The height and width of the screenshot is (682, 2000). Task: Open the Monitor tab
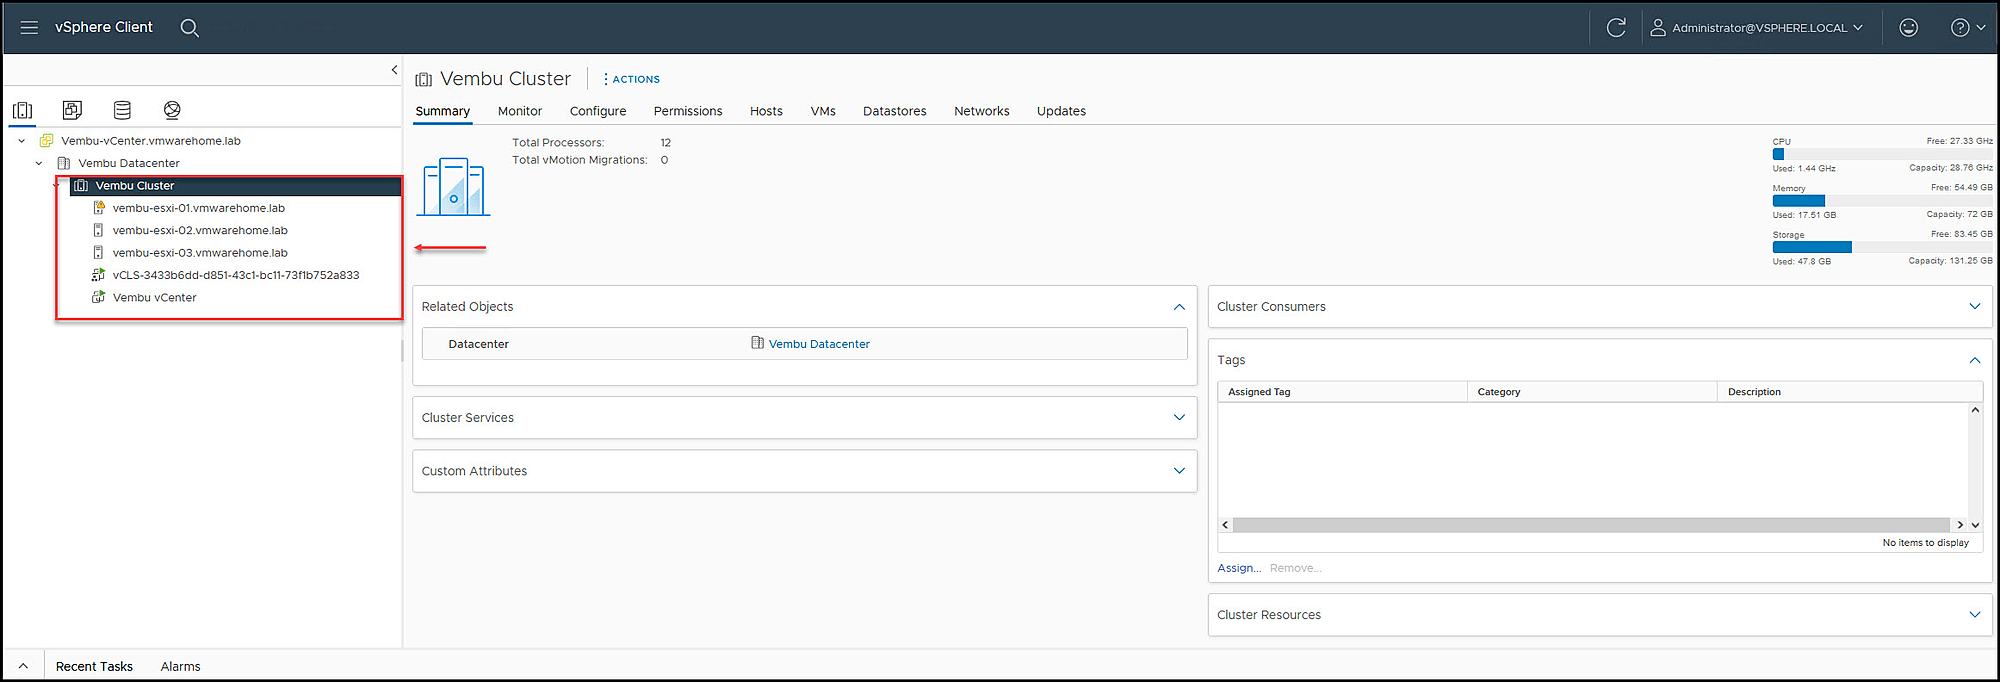(520, 111)
